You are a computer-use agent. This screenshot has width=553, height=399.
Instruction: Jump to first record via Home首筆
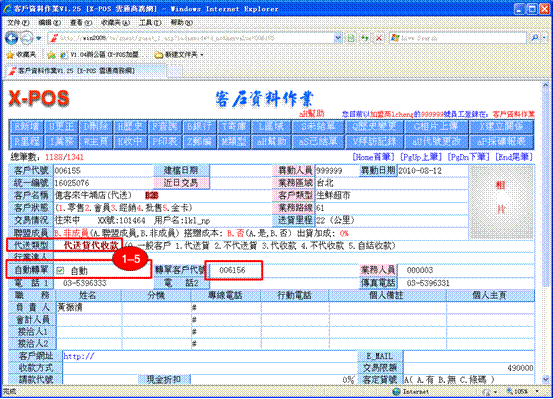point(373,157)
